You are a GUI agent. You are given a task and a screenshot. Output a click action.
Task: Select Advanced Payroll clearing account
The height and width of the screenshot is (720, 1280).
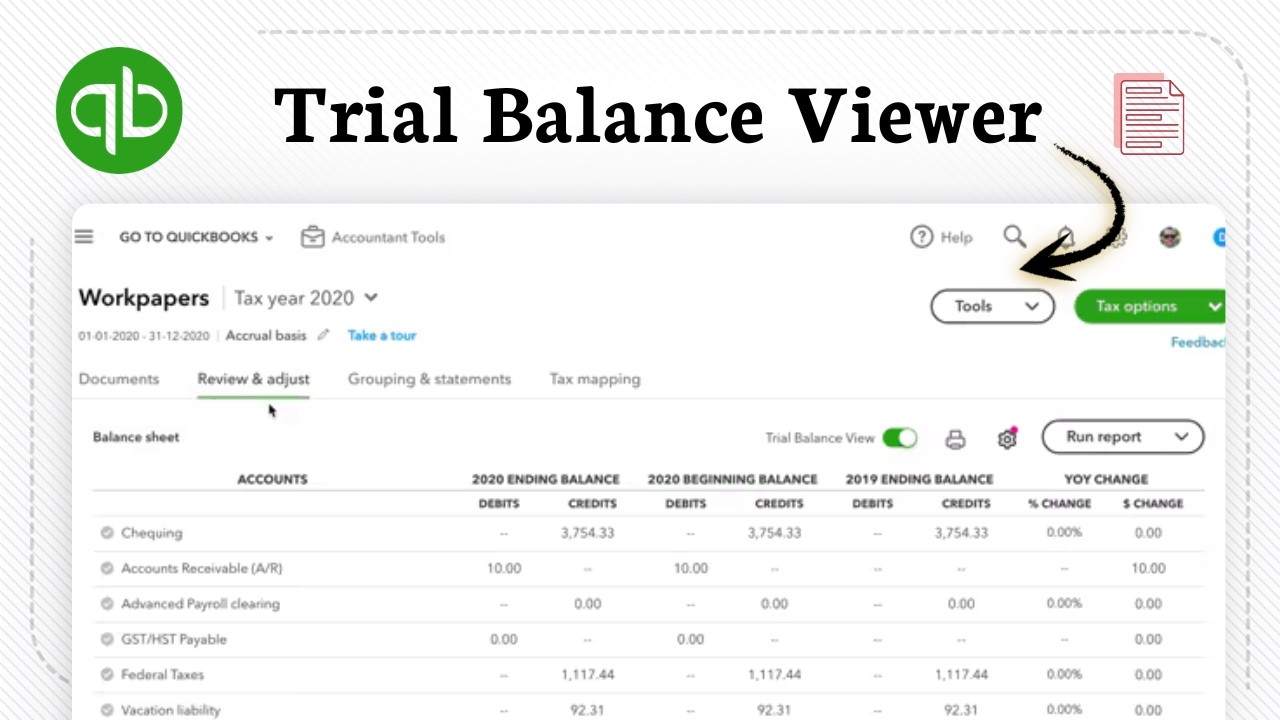[x=200, y=604]
